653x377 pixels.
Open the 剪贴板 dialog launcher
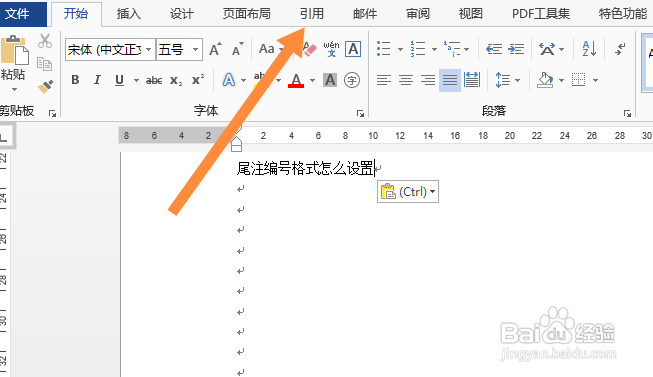coord(52,113)
